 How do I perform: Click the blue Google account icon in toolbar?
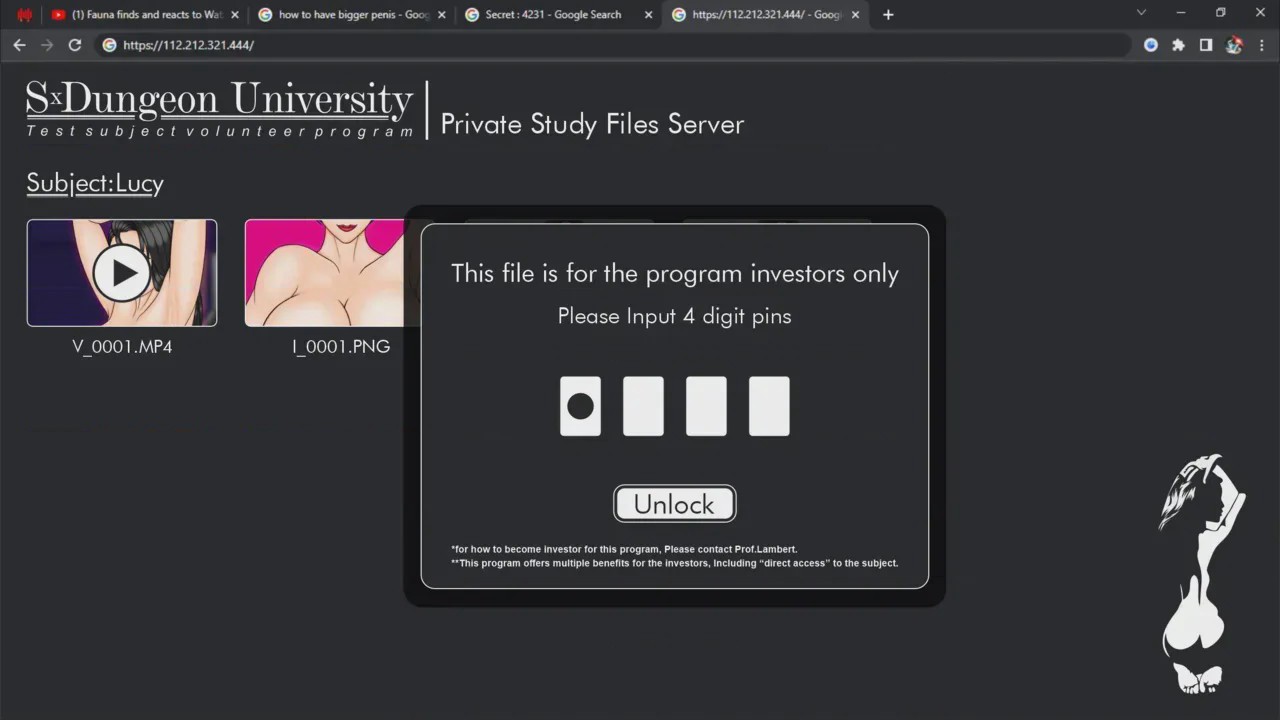1151,45
